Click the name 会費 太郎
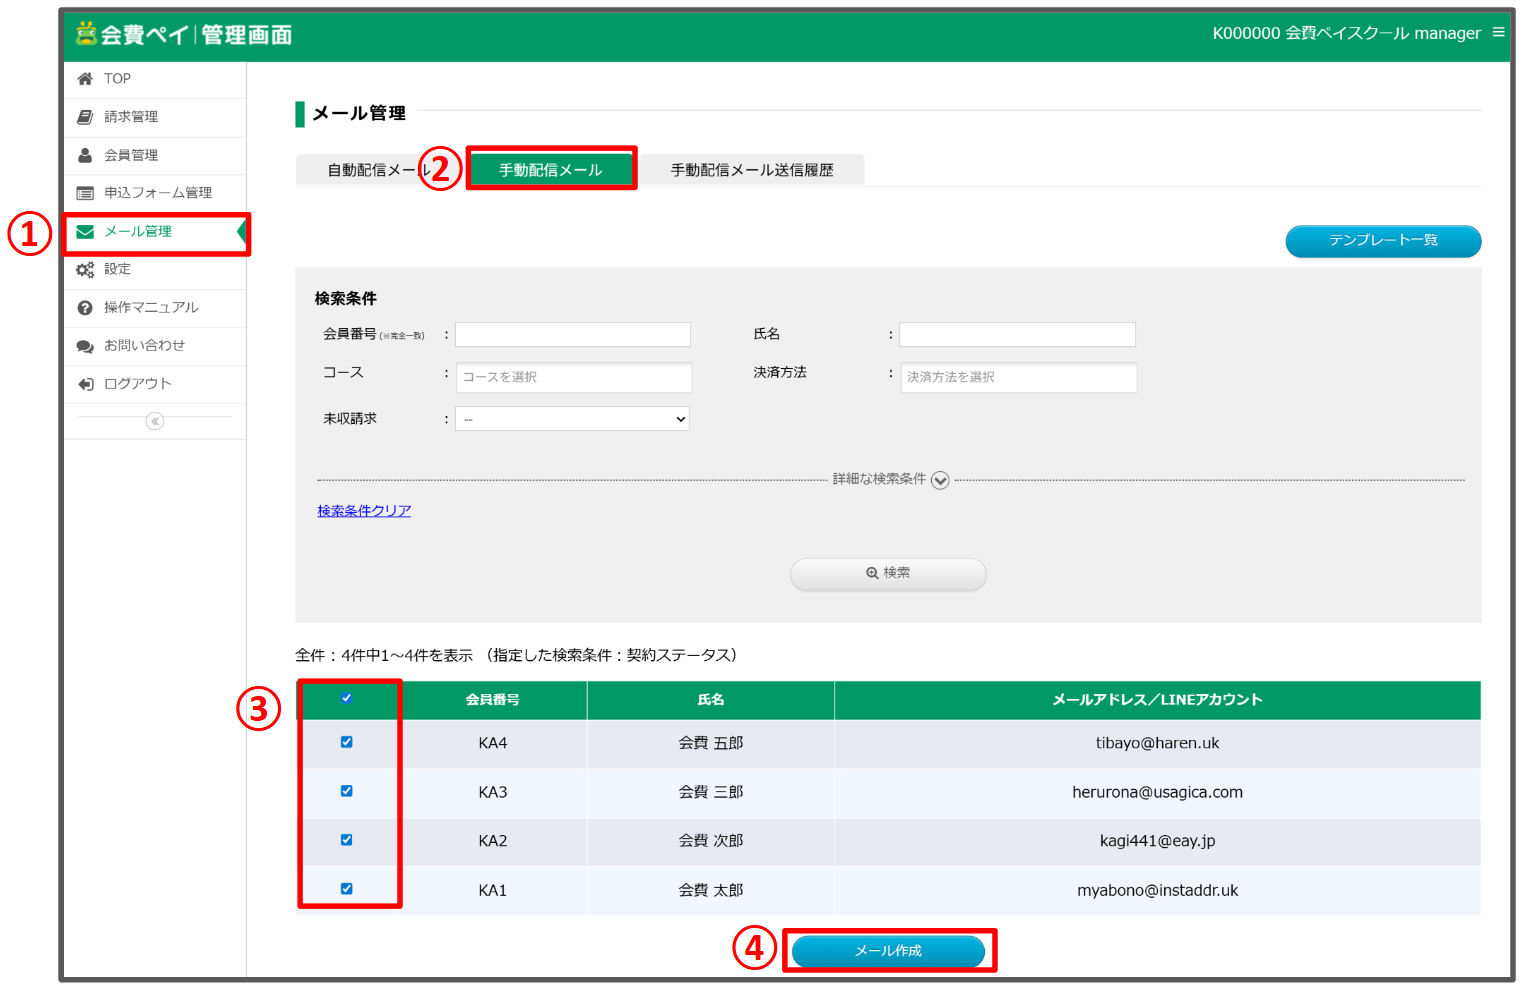 coord(711,890)
